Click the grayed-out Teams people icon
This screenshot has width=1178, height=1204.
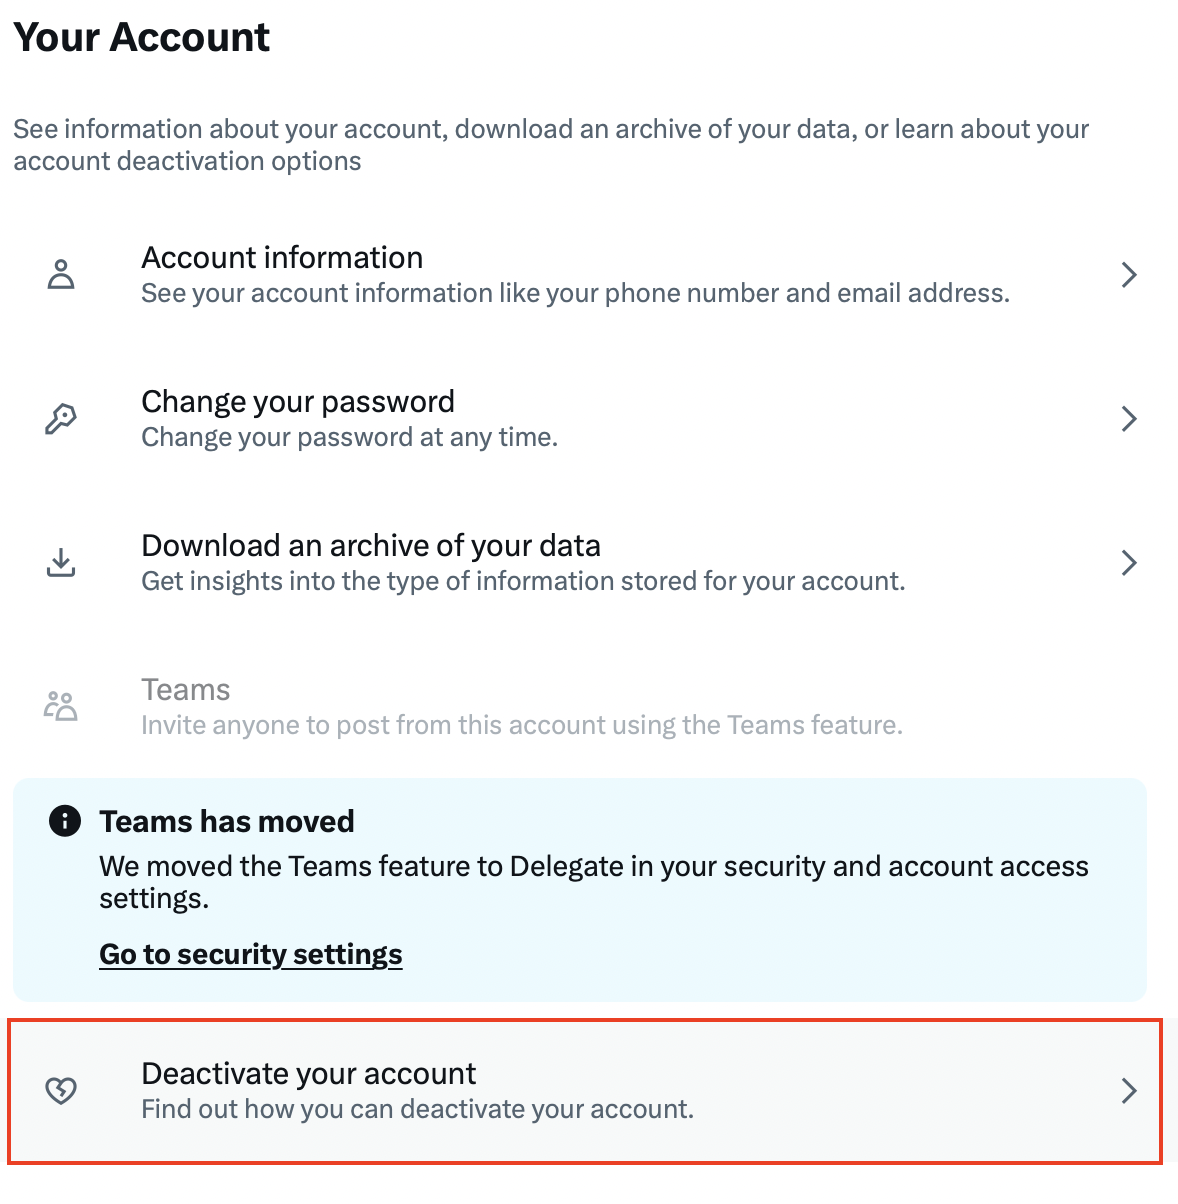pos(61,705)
